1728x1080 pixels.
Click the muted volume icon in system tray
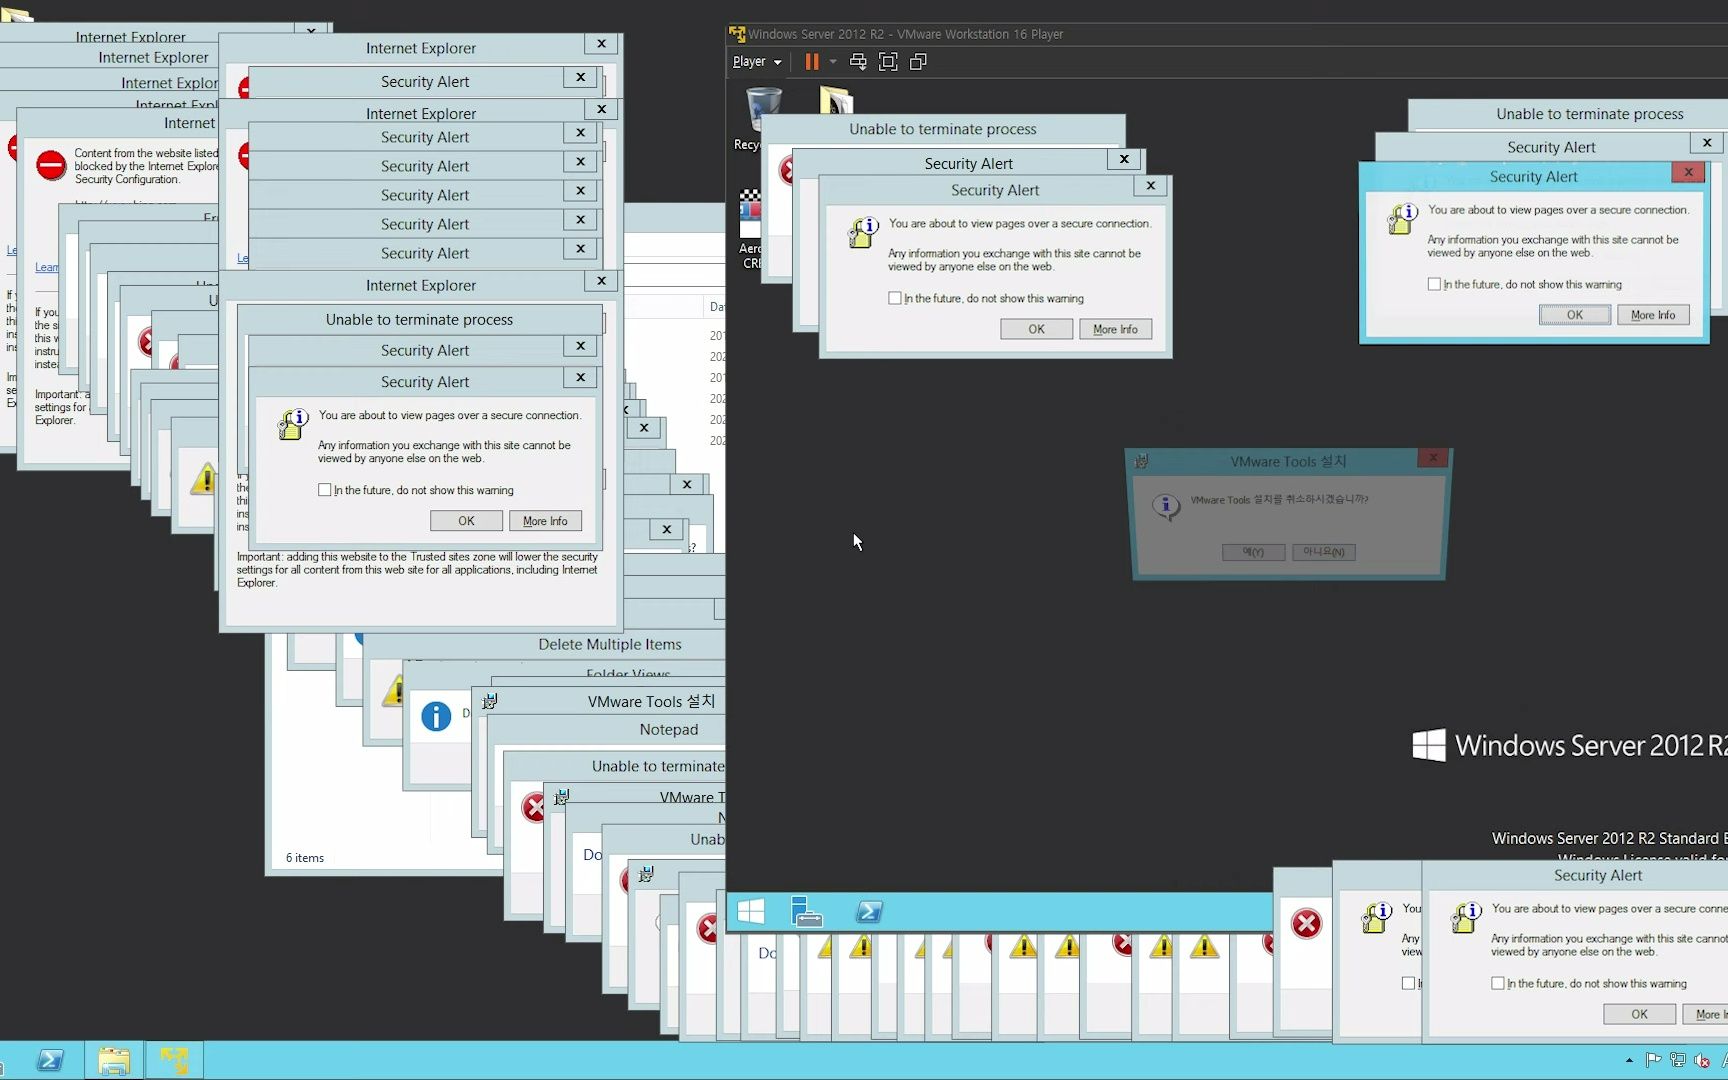click(x=1702, y=1061)
